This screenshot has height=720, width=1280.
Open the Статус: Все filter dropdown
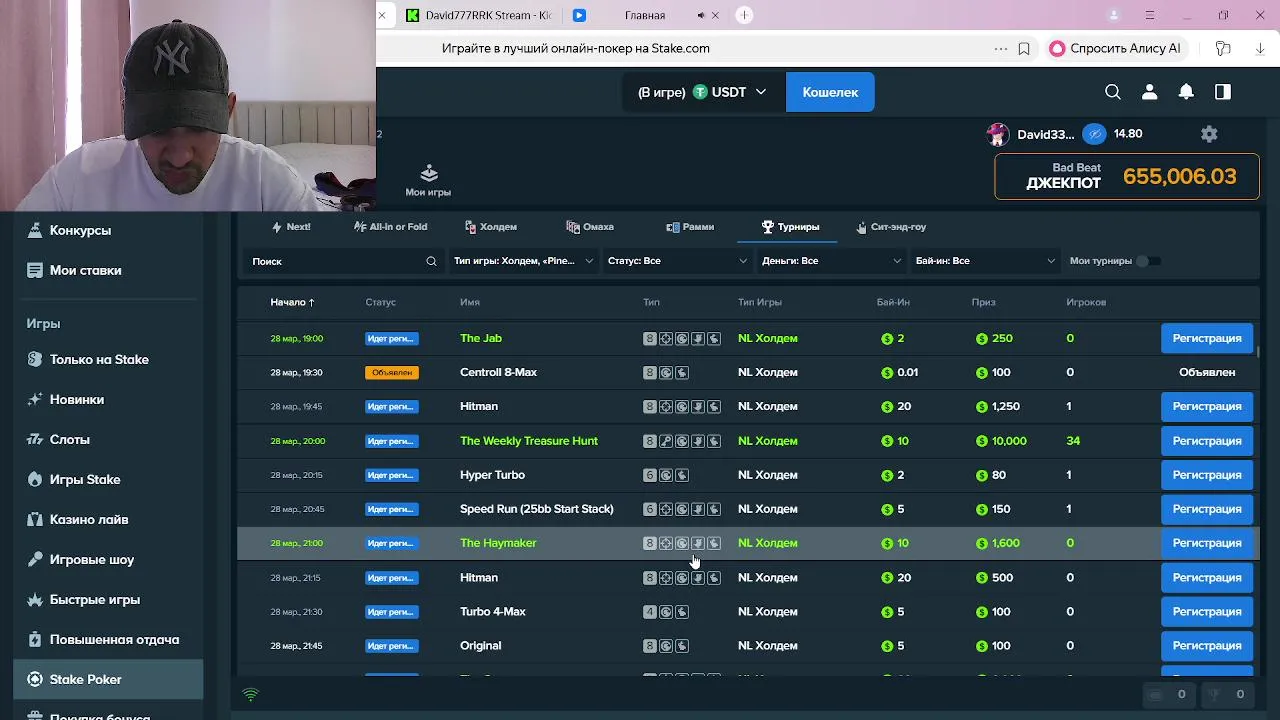point(677,261)
